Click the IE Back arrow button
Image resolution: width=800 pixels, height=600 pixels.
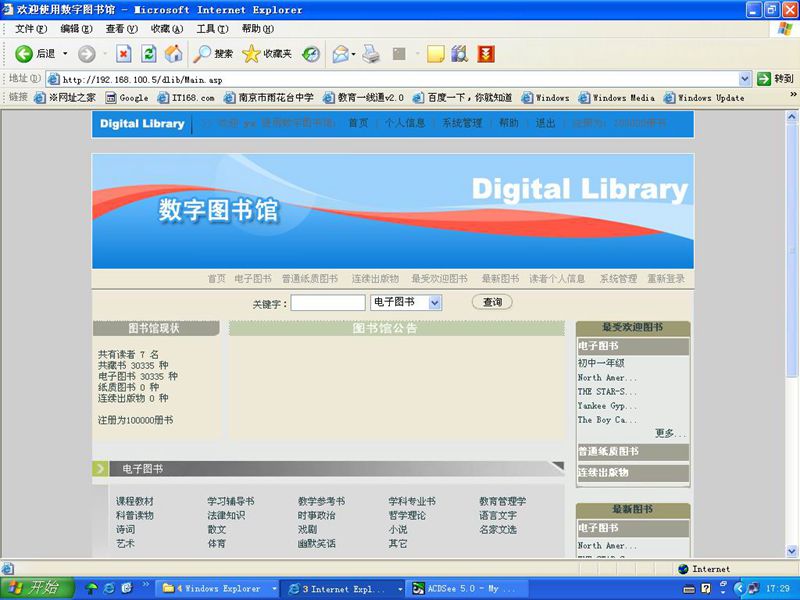coord(24,54)
